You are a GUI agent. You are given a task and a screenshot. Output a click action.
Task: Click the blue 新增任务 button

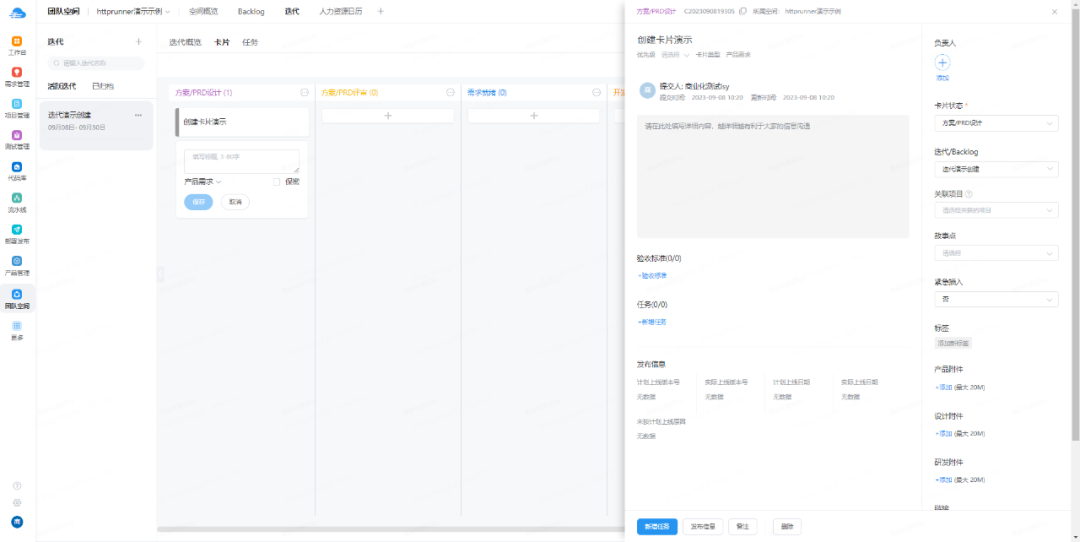coord(657,527)
